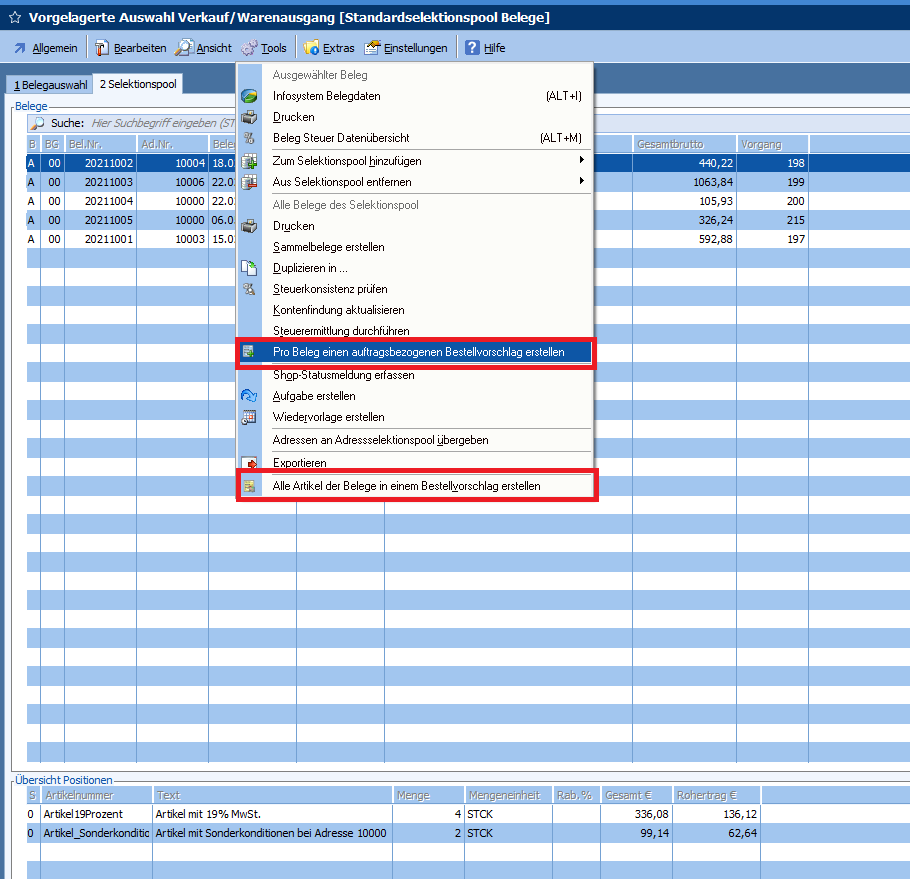Switch to the 1 Belegauswahl tab
Screen dimensions: 910x879
pos(50,85)
